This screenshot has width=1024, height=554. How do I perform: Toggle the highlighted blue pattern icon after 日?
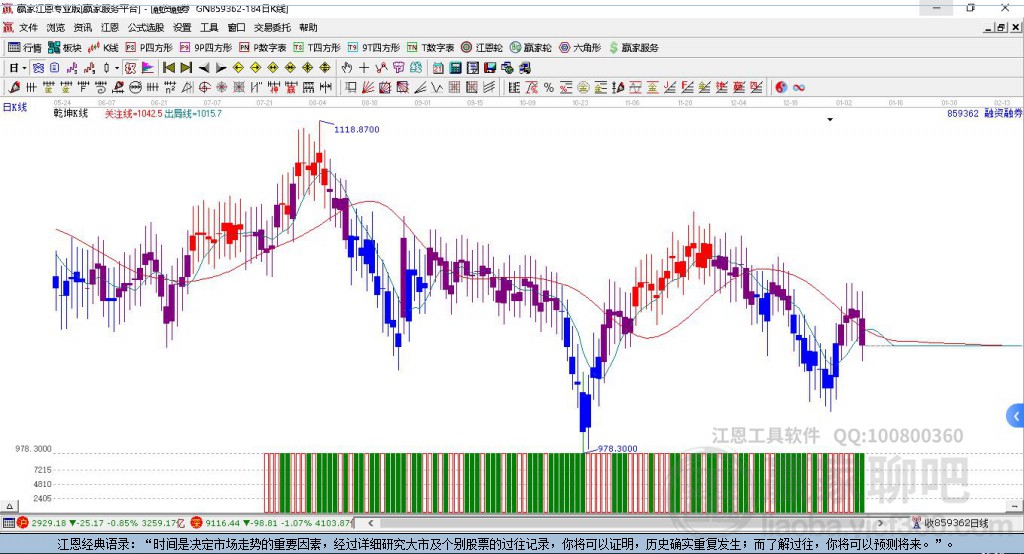click(38, 67)
